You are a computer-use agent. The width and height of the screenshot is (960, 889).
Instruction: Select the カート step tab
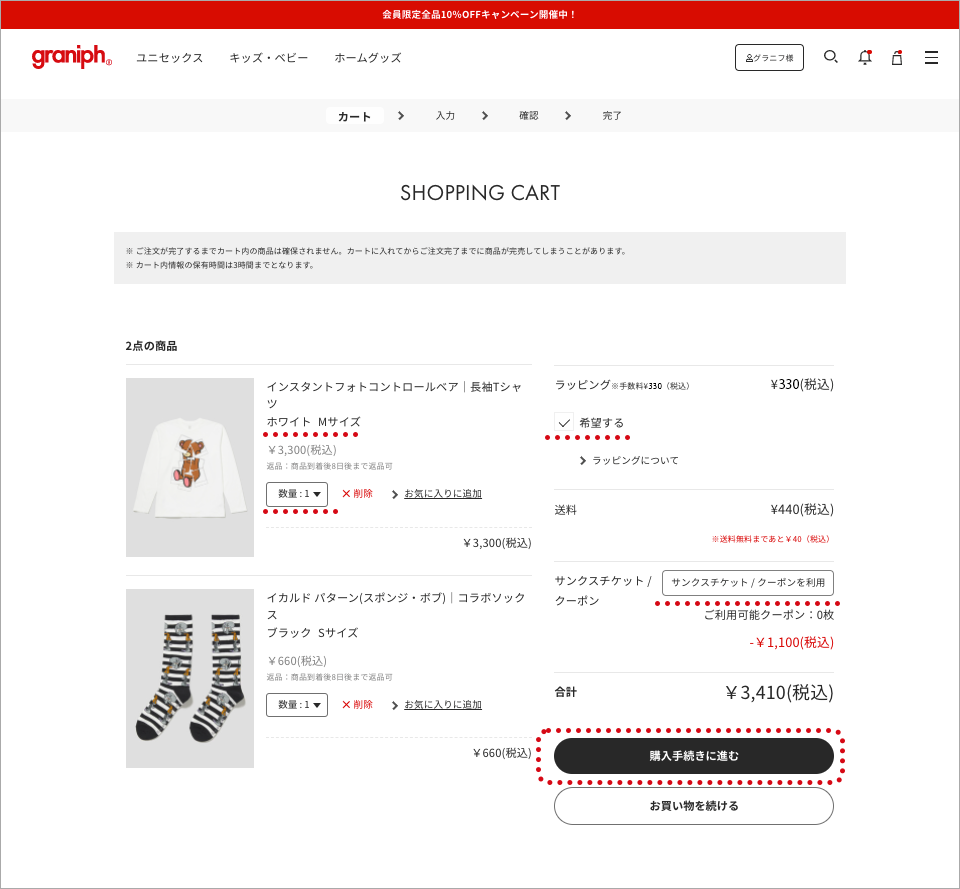click(x=354, y=116)
